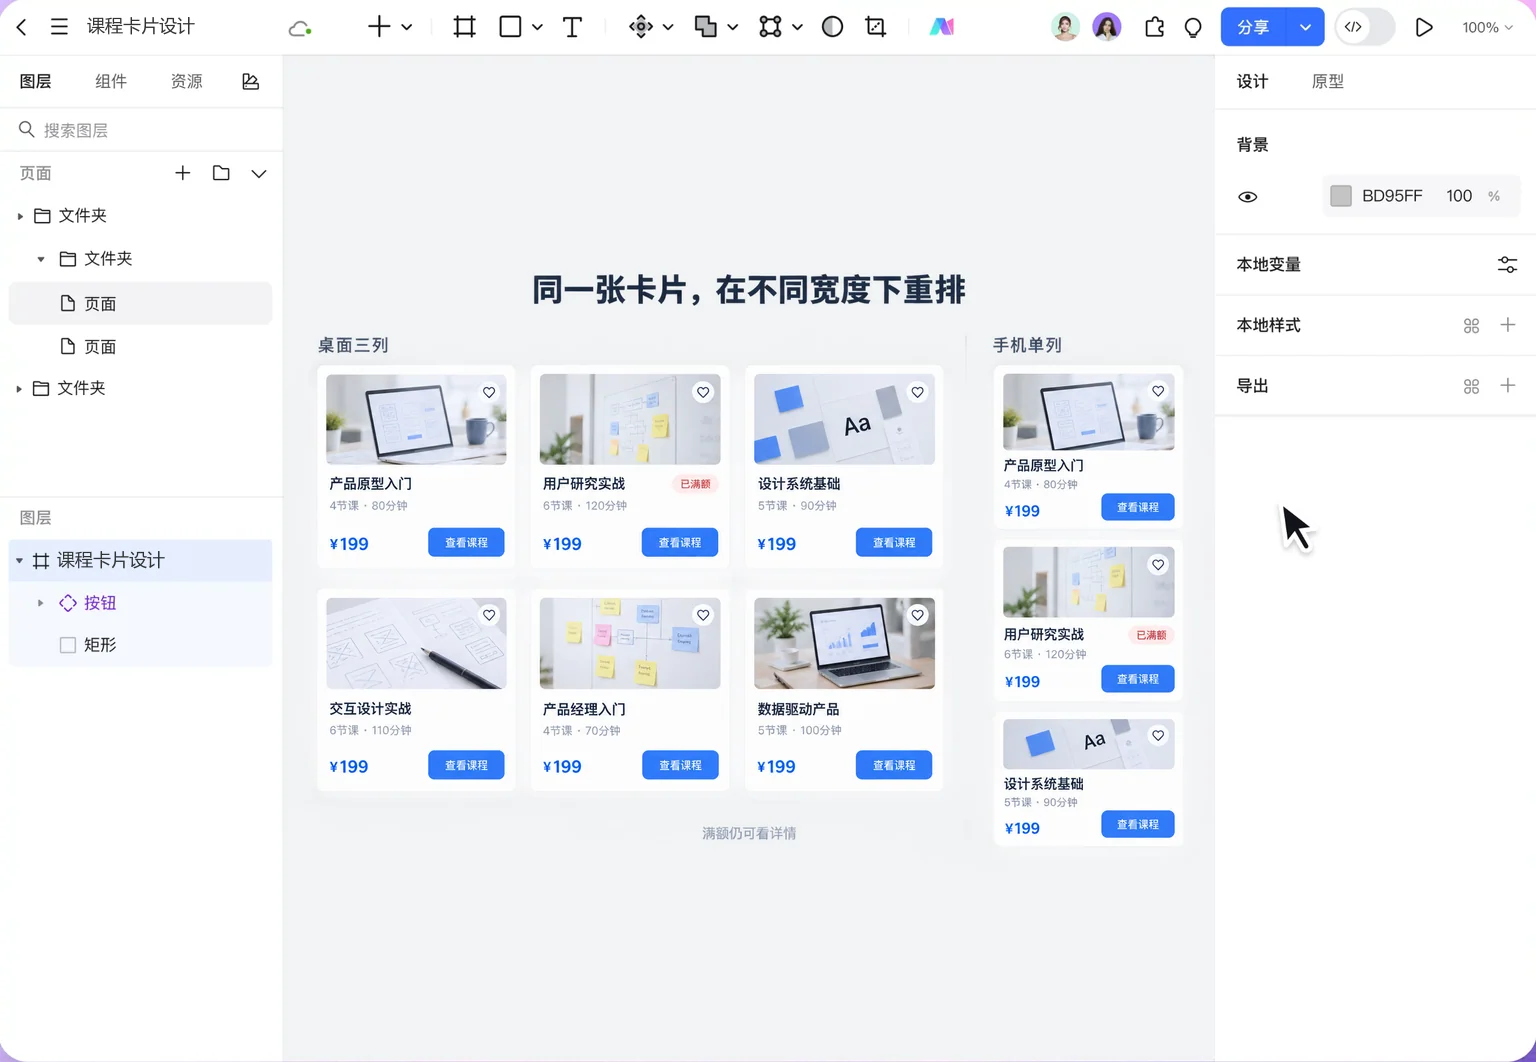Click 查看课程 on 交互设计实战 card
Image resolution: width=1536 pixels, height=1062 pixels.
(466, 765)
